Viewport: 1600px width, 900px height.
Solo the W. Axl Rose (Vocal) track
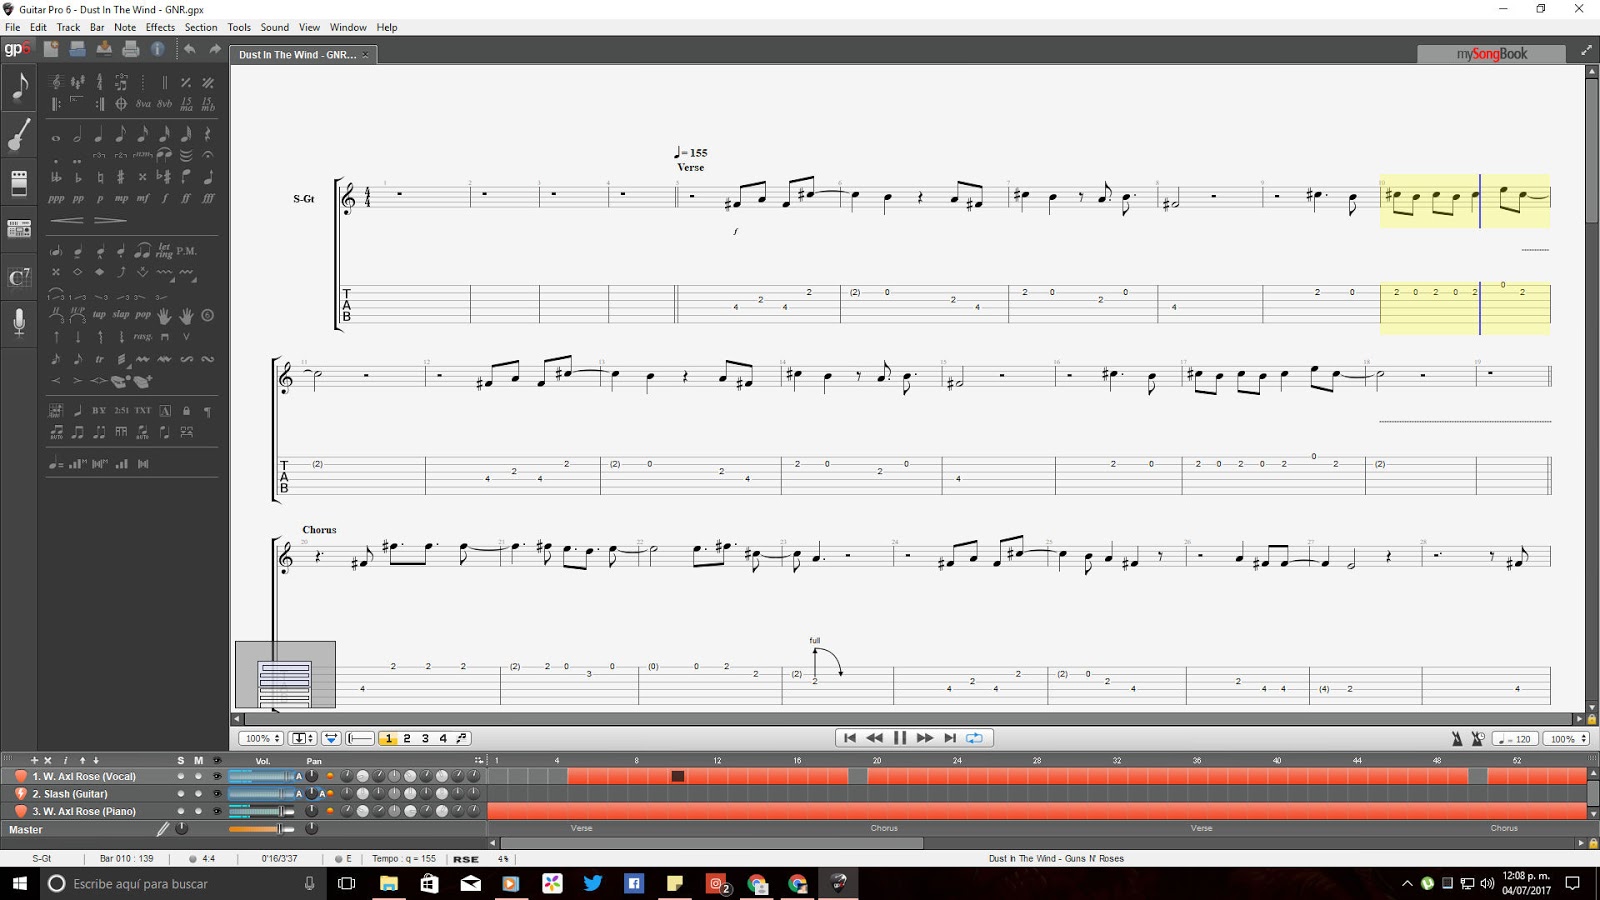181,776
